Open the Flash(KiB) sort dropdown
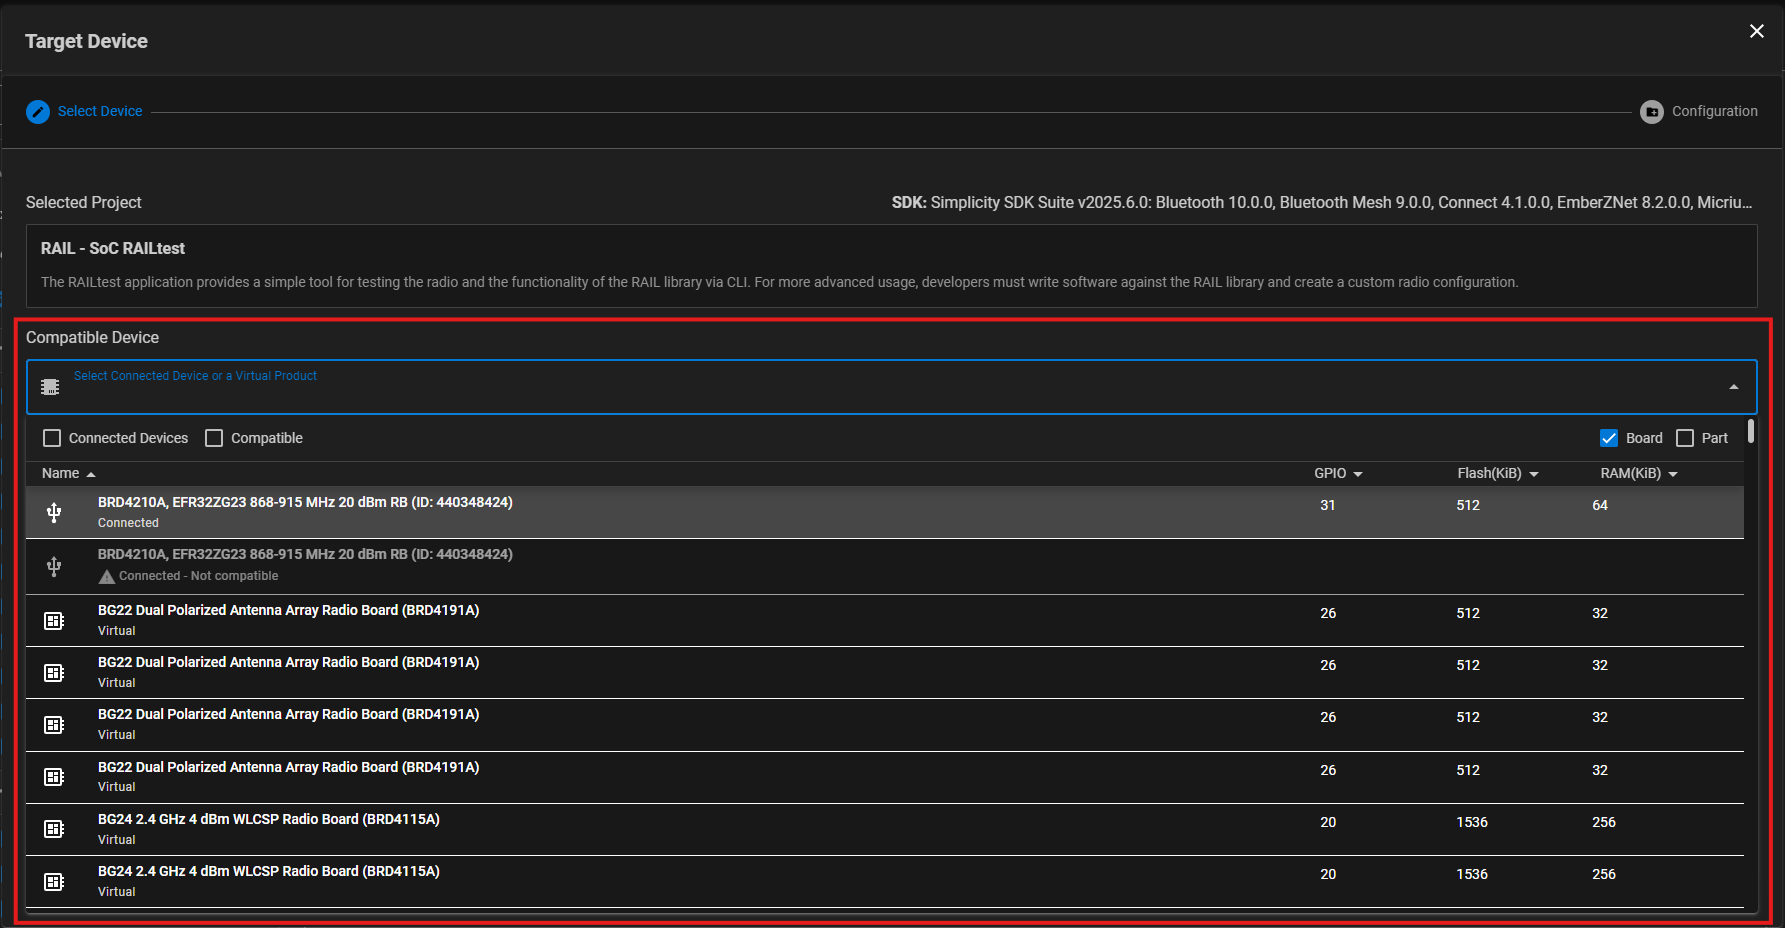This screenshot has width=1785, height=928. click(x=1534, y=473)
